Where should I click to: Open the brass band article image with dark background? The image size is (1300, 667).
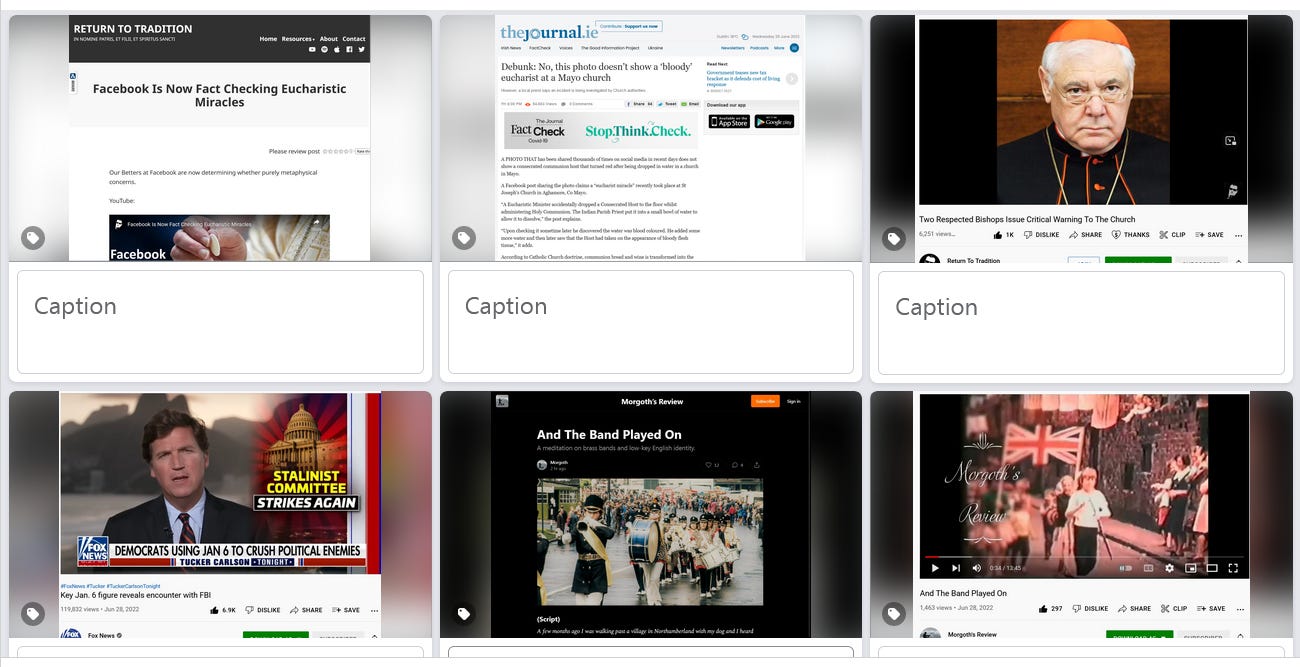tap(650, 514)
